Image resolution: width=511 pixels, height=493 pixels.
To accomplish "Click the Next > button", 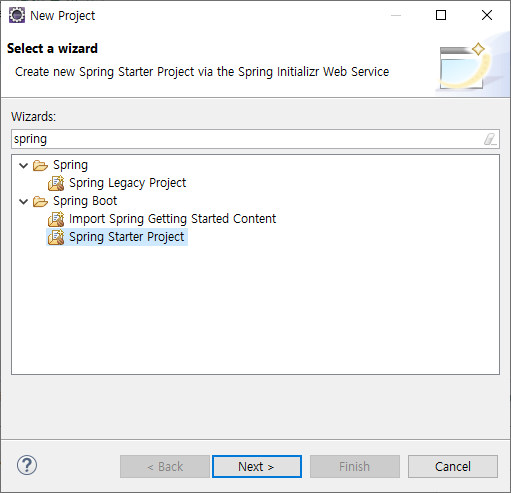I will [257, 466].
